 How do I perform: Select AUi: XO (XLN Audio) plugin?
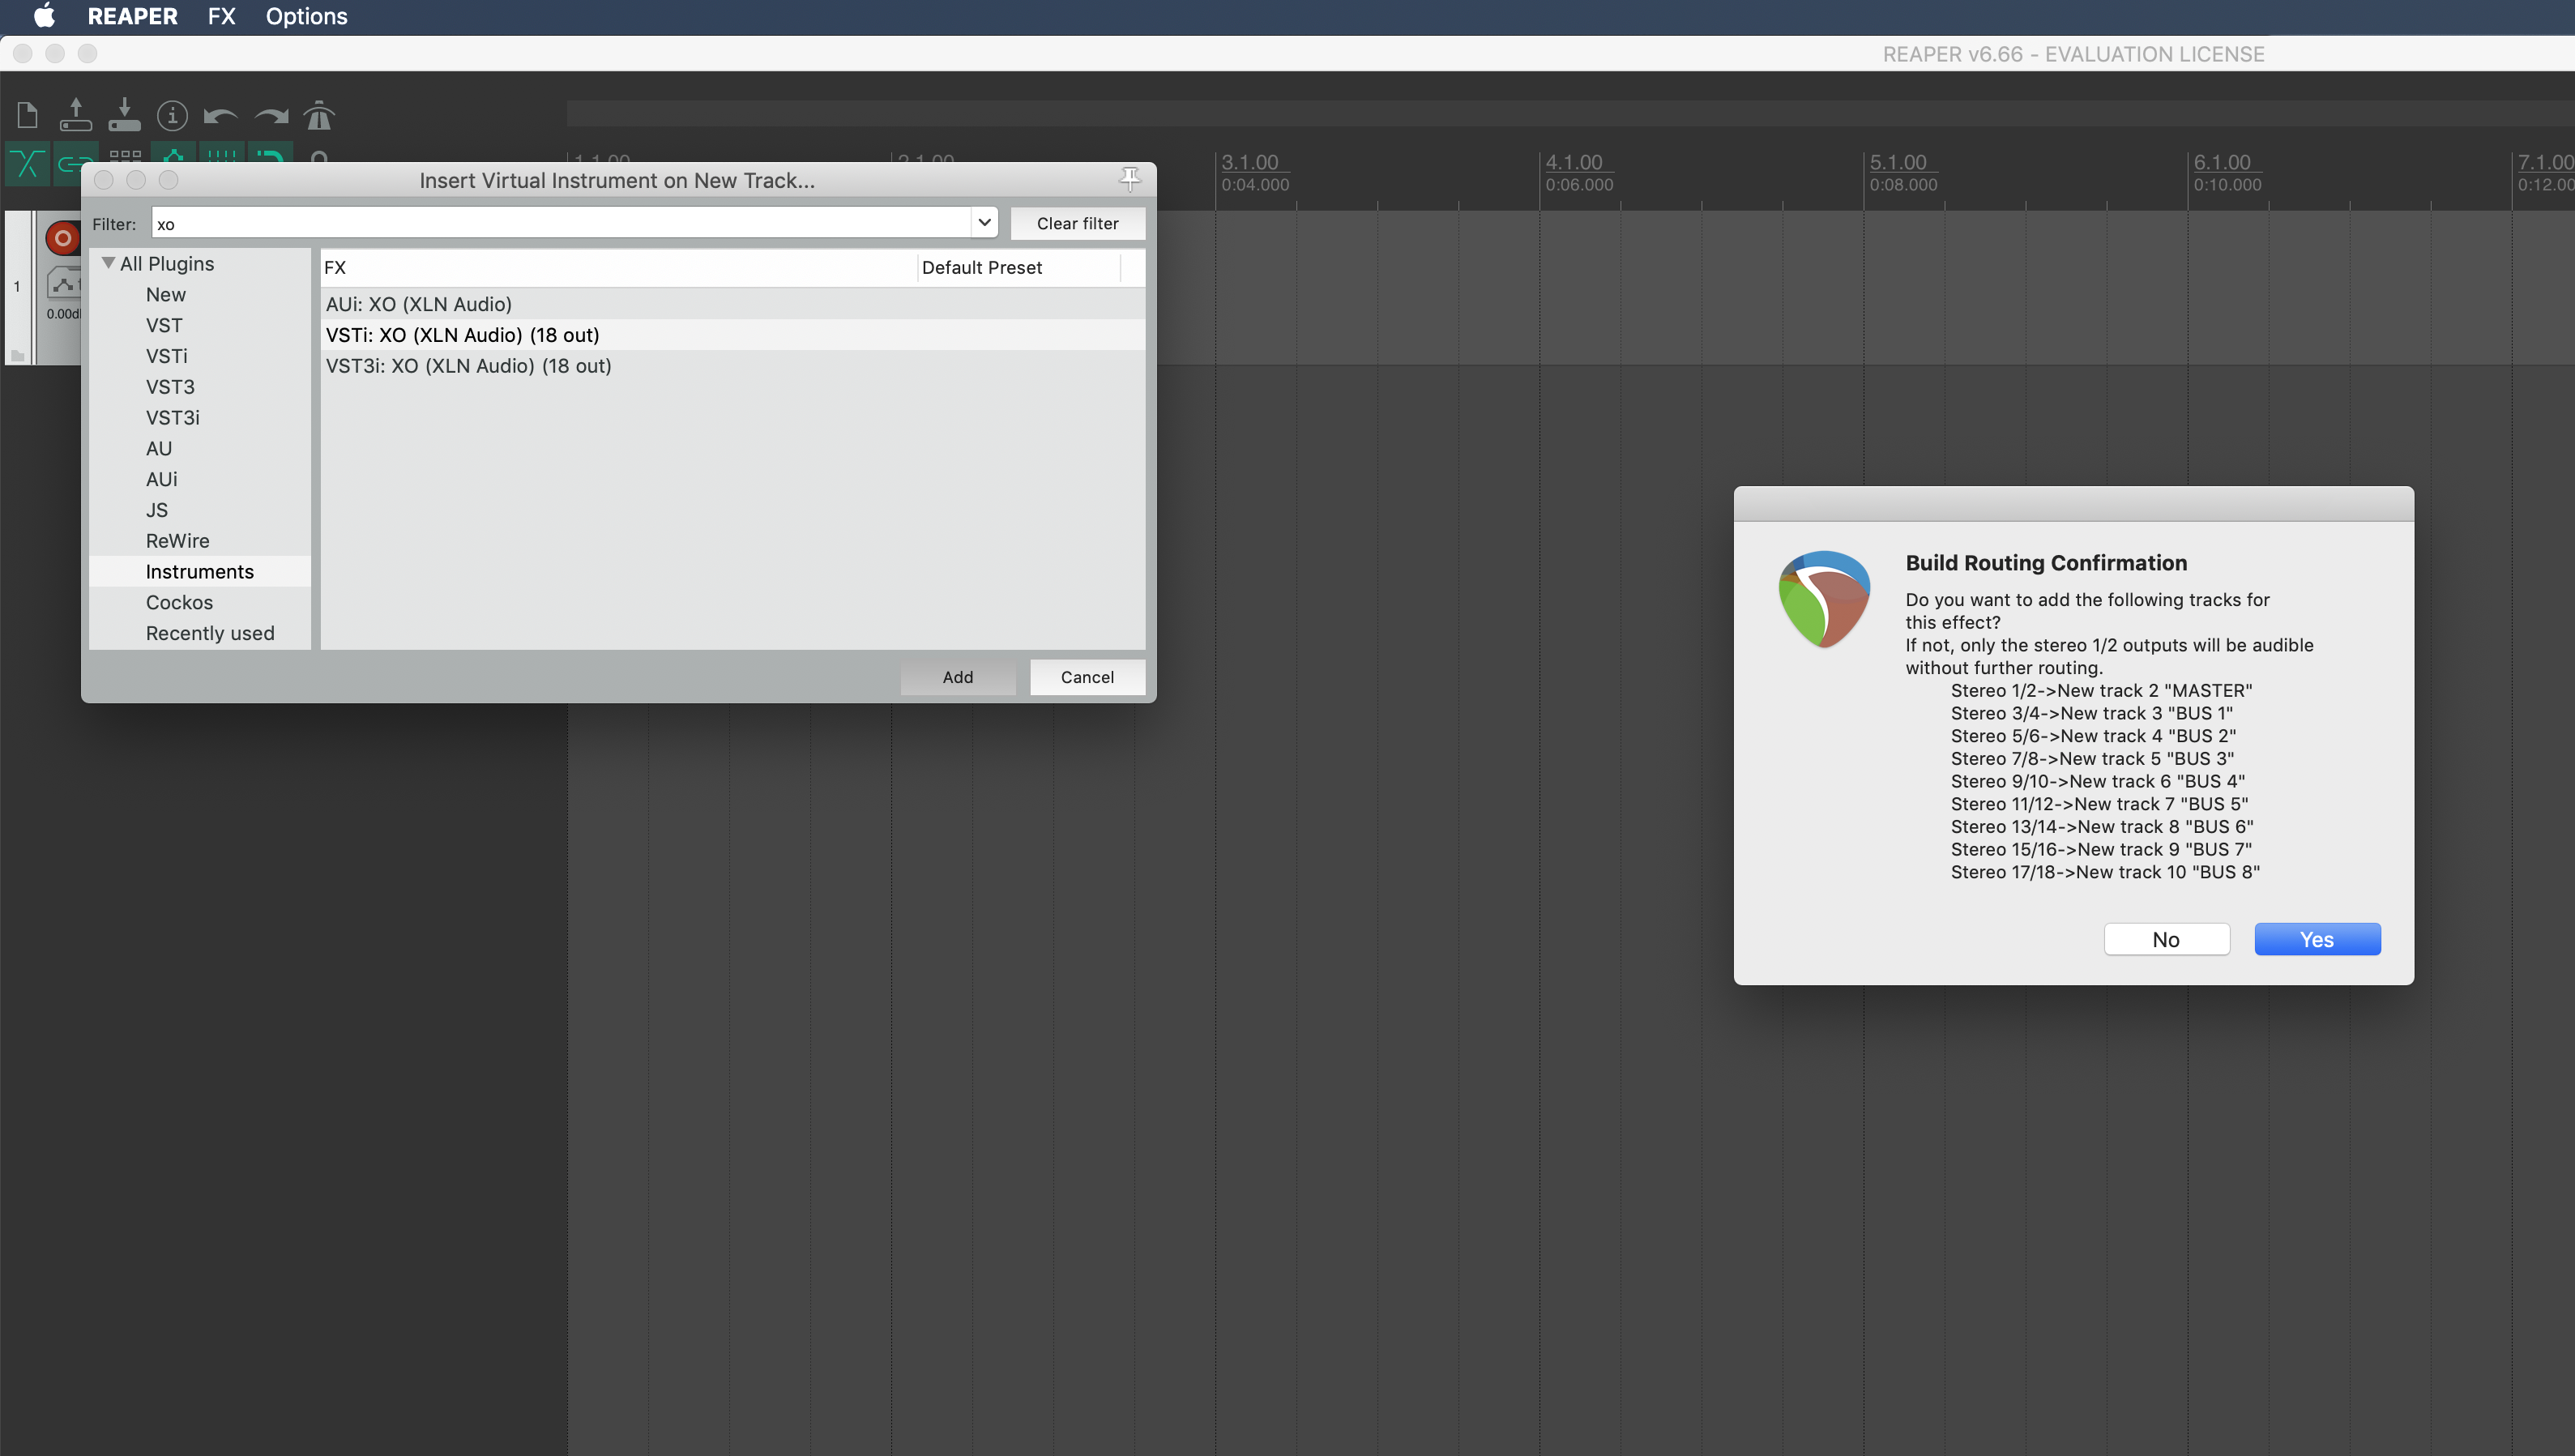[x=732, y=304]
